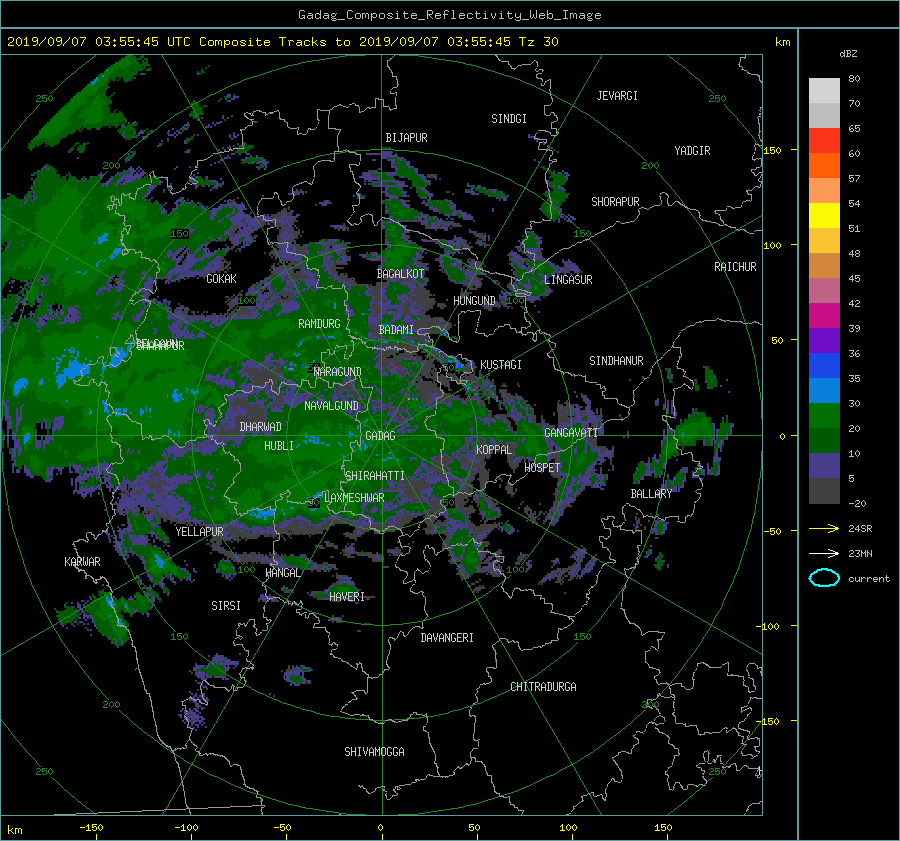Click the 23MN legend label
Screen dimensions: 900x841
860,553
